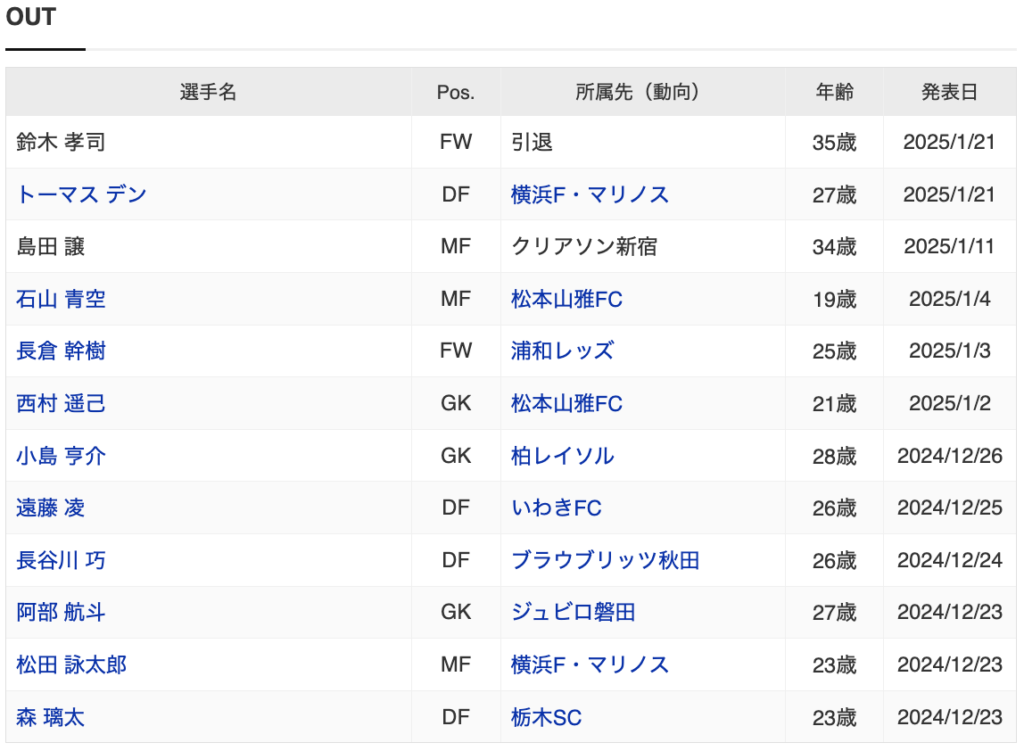Click the 25歳 age cell
Image resolution: width=1024 pixels, height=751 pixels.
click(x=834, y=351)
